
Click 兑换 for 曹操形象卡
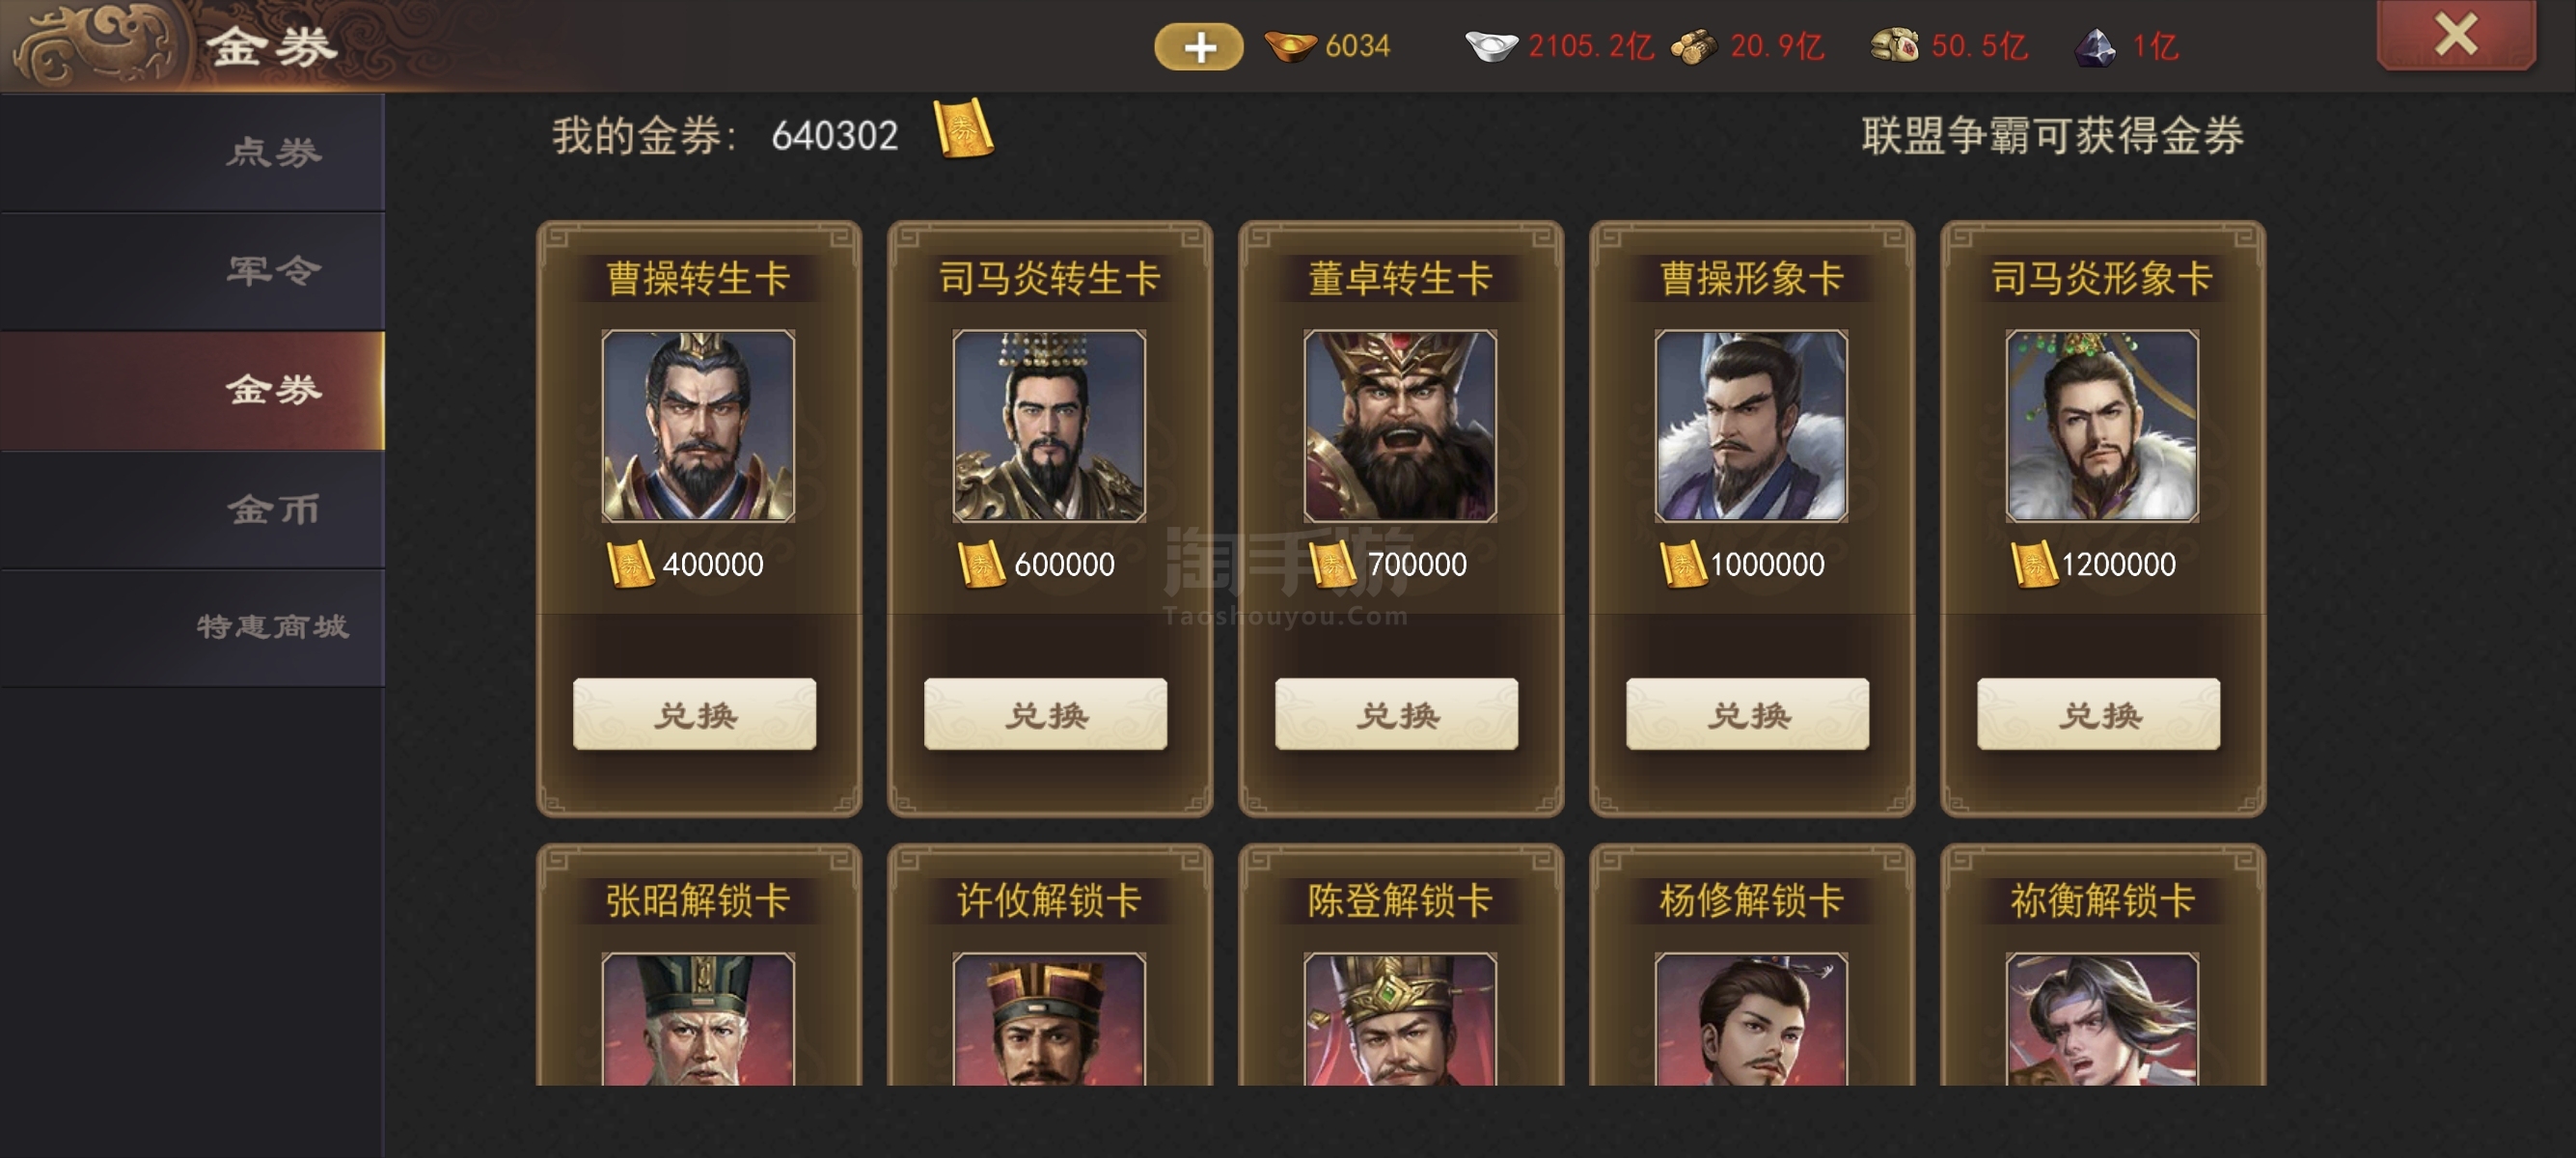point(1747,714)
